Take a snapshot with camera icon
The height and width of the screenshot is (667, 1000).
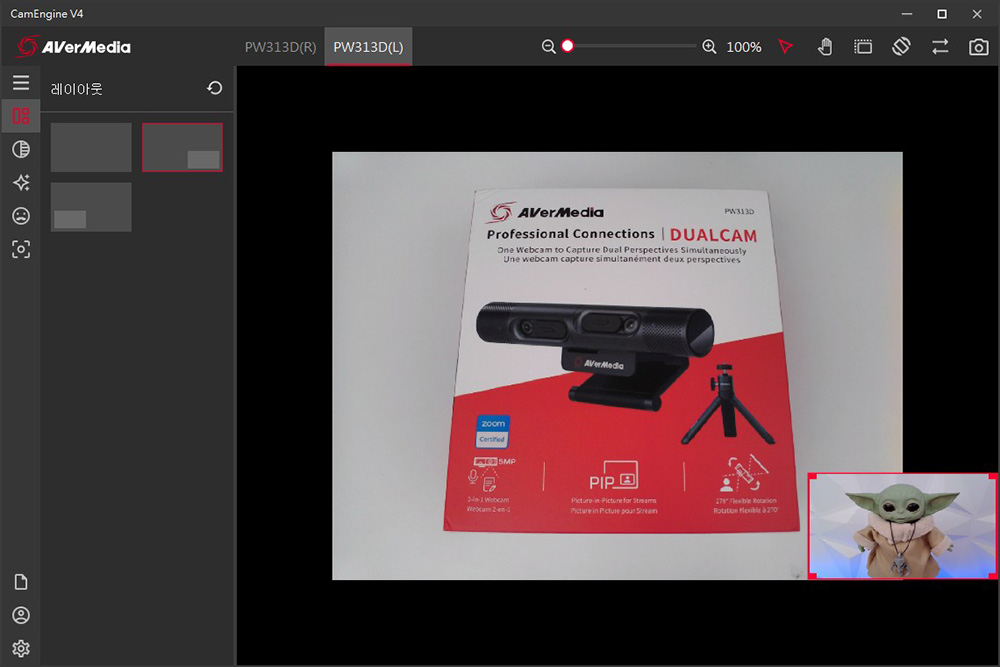point(978,47)
